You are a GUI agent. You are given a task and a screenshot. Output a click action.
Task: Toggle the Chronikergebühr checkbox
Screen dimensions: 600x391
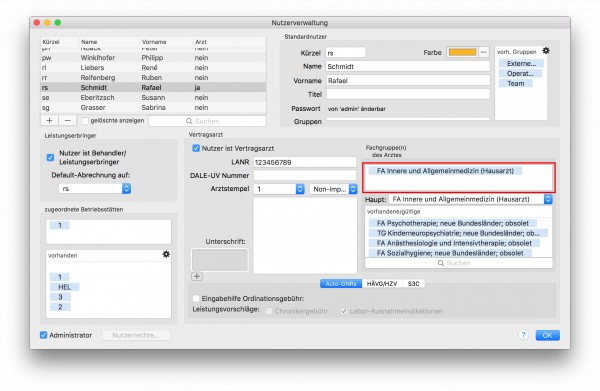269,311
